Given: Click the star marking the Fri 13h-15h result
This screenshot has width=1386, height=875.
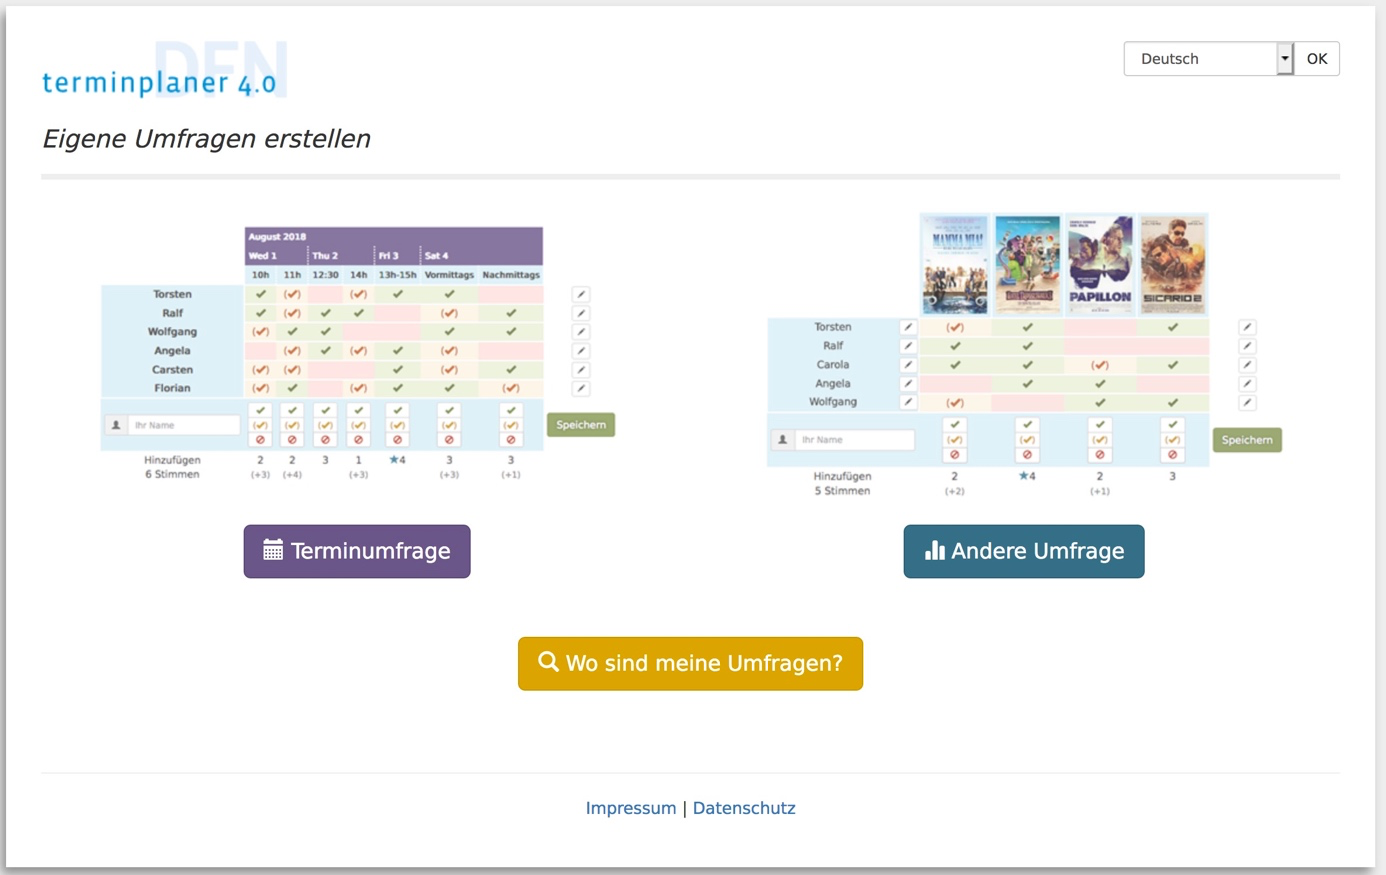Looking at the screenshot, I should coord(393,460).
